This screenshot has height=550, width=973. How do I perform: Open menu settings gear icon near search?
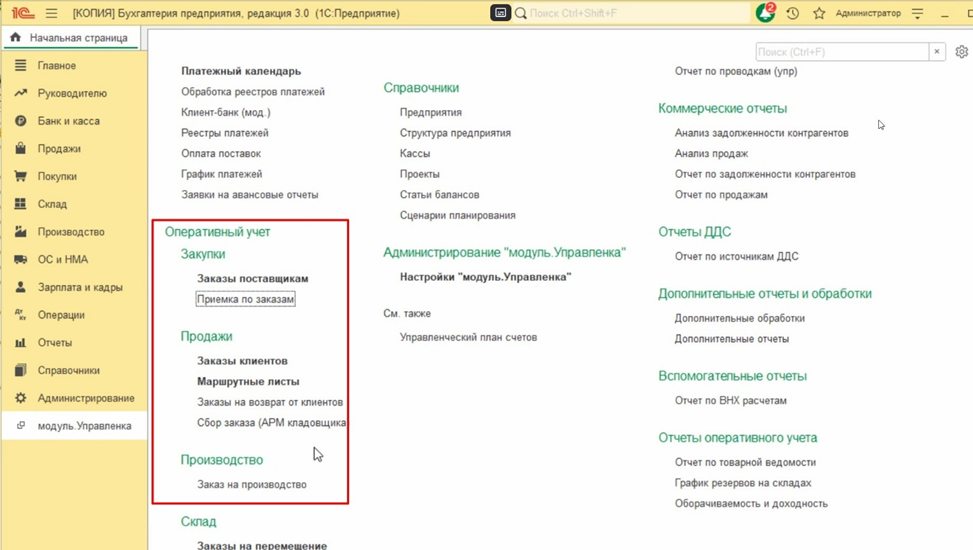(961, 52)
